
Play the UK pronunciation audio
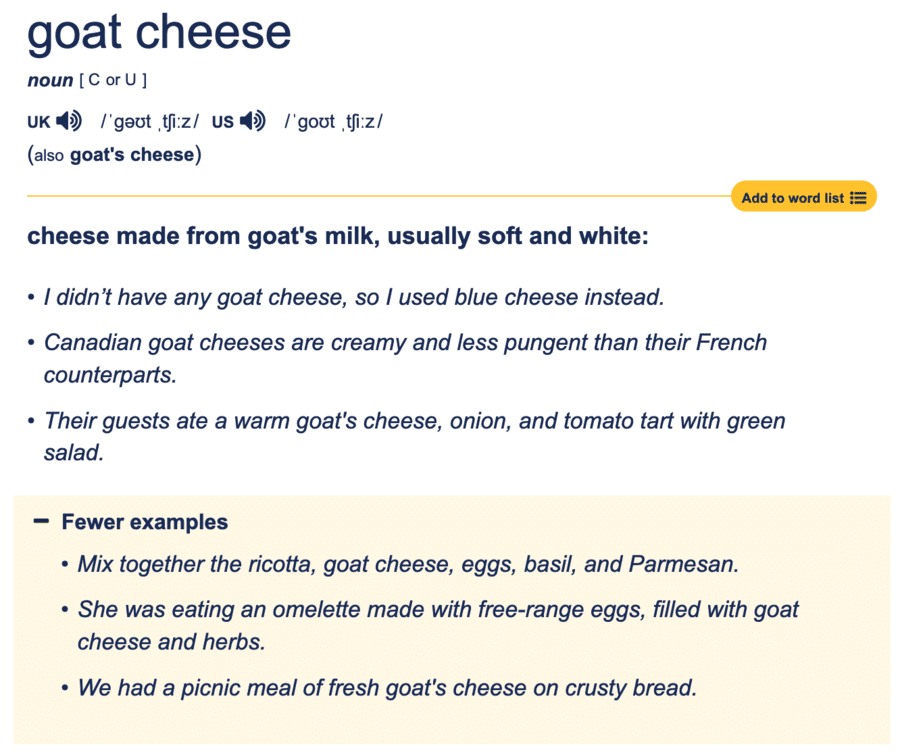point(68,121)
